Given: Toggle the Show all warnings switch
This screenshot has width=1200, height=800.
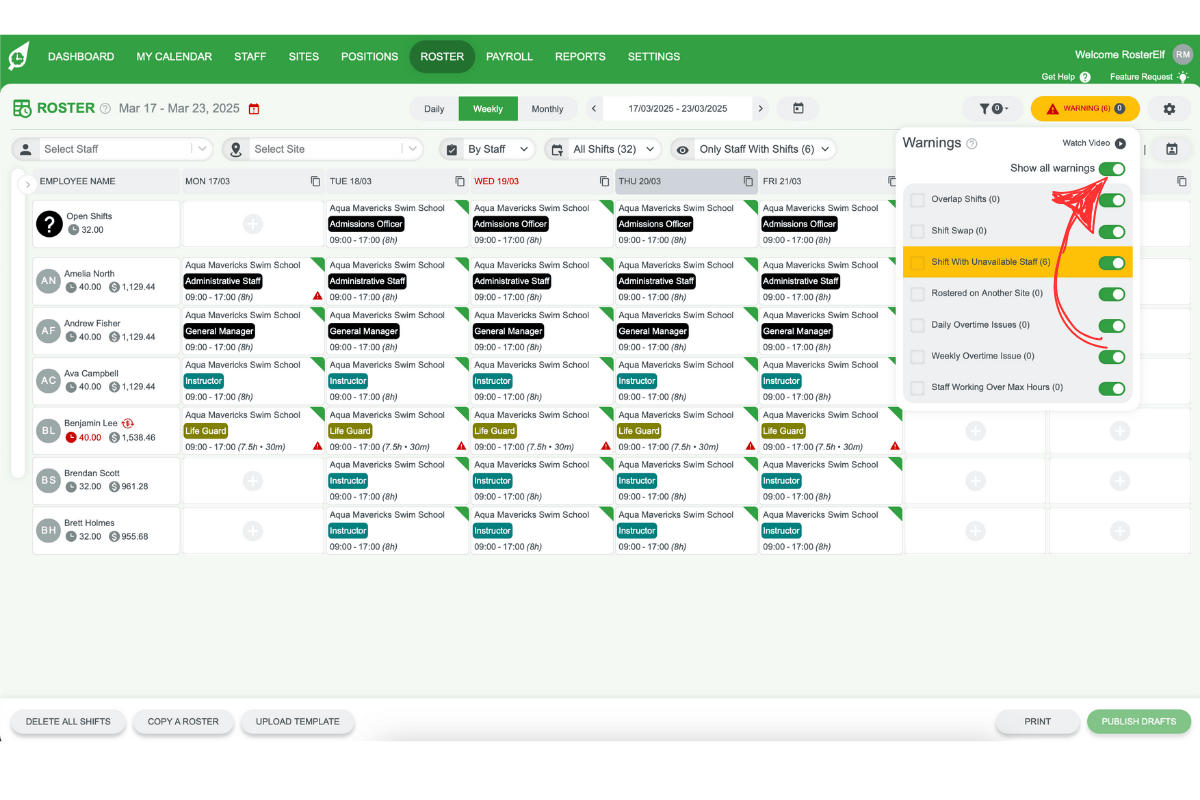Looking at the screenshot, I should (x=1111, y=168).
